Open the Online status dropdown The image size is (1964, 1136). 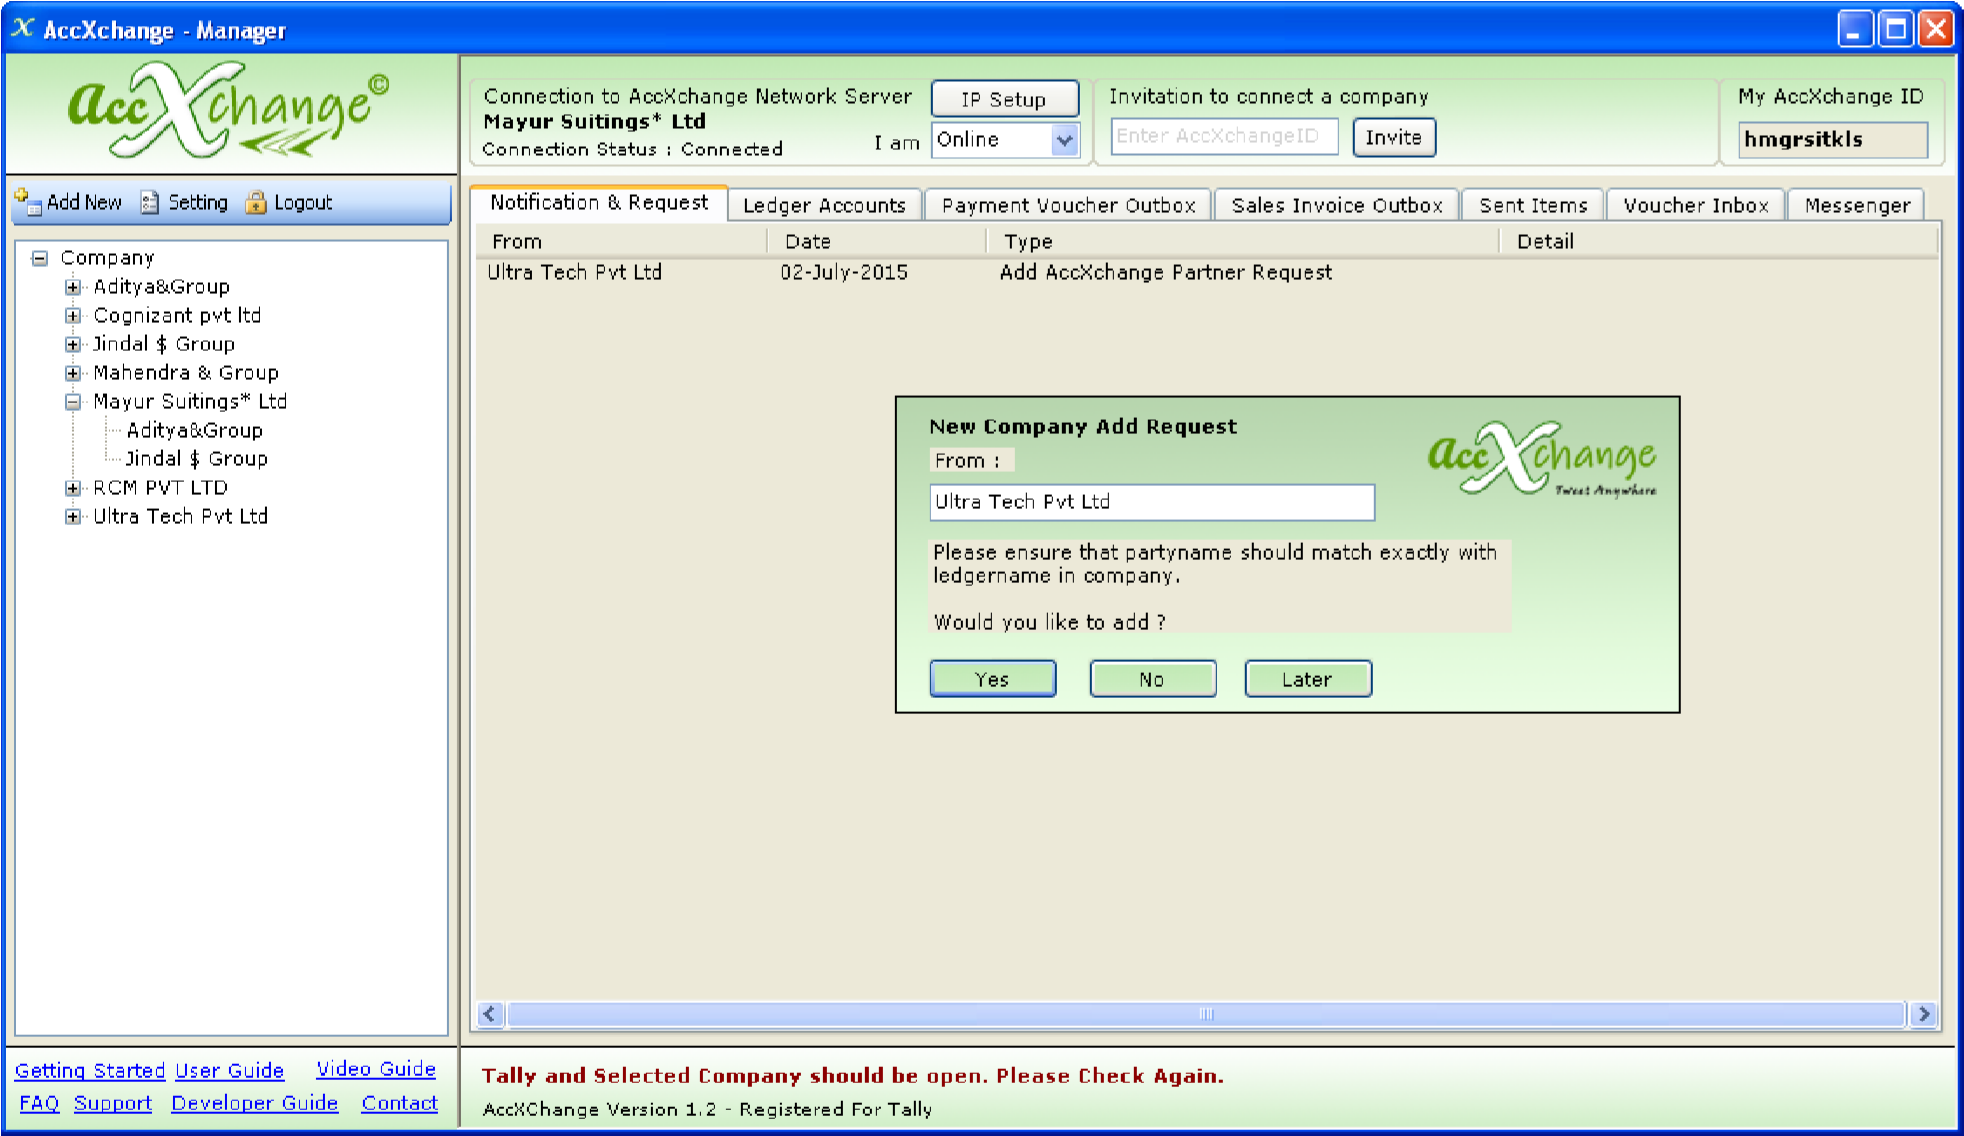[x=1065, y=140]
